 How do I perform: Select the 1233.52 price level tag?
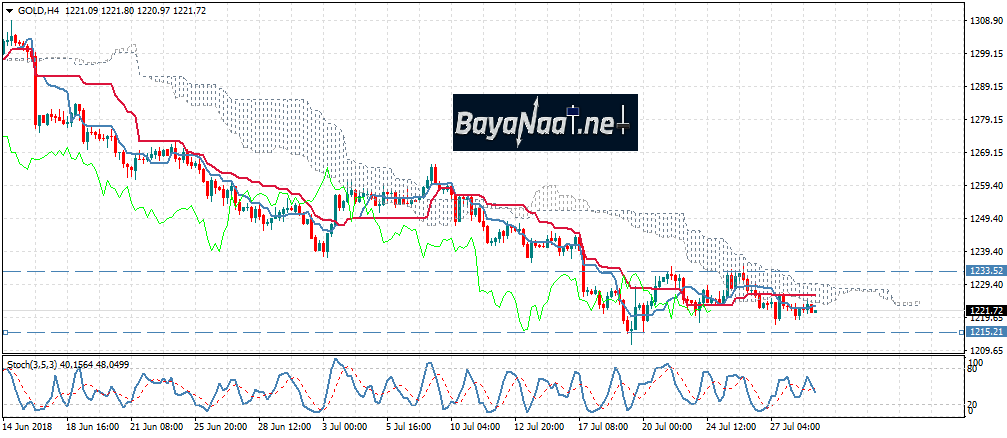tap(983, 271)
